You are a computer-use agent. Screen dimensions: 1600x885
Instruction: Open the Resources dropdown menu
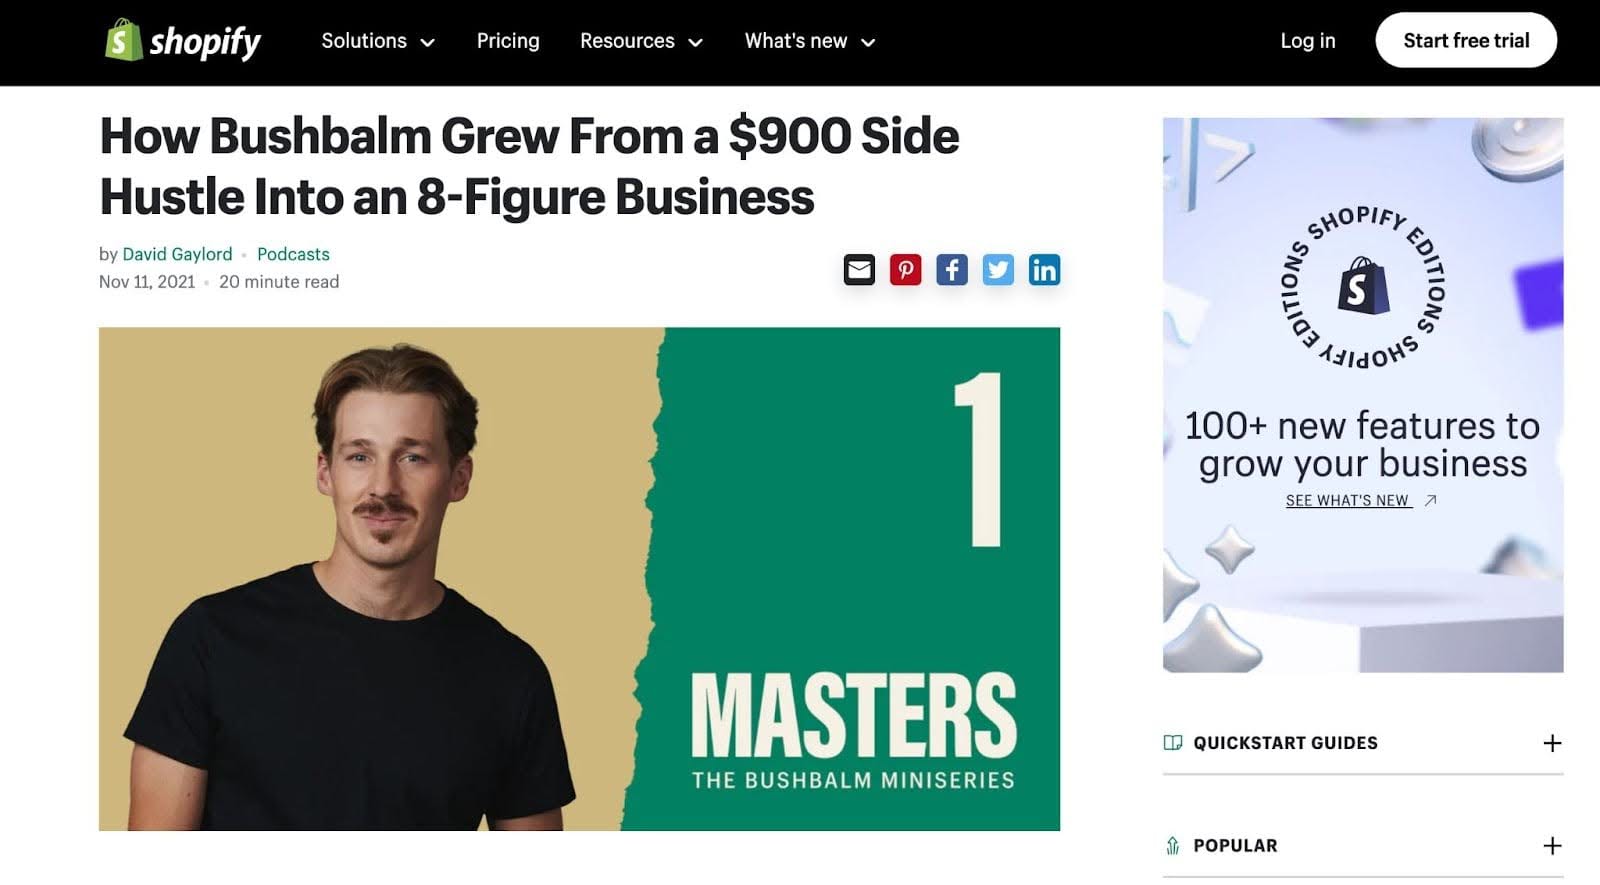pyautogui.click(x=641, y=41)
